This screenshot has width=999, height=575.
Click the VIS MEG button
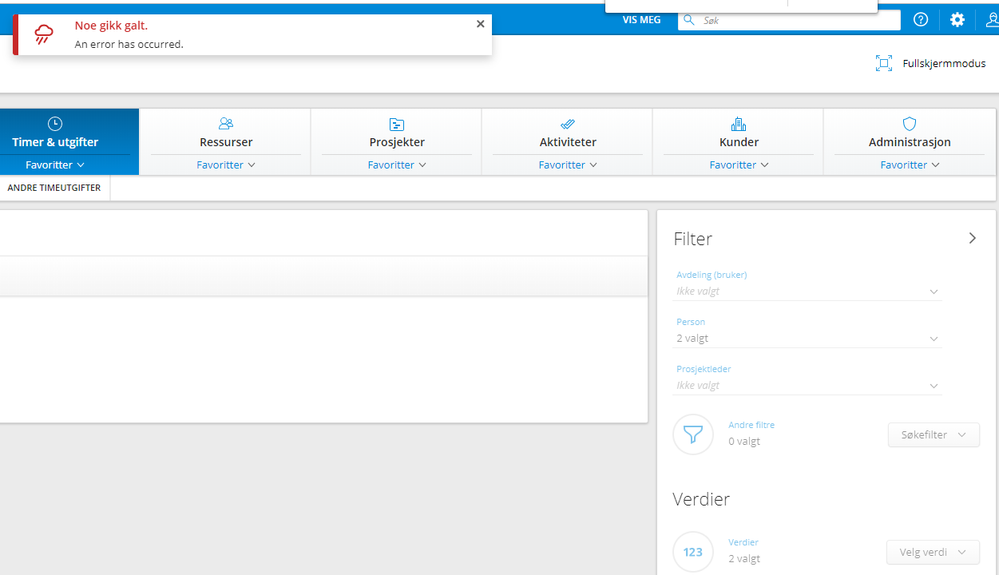pos(641,20)
